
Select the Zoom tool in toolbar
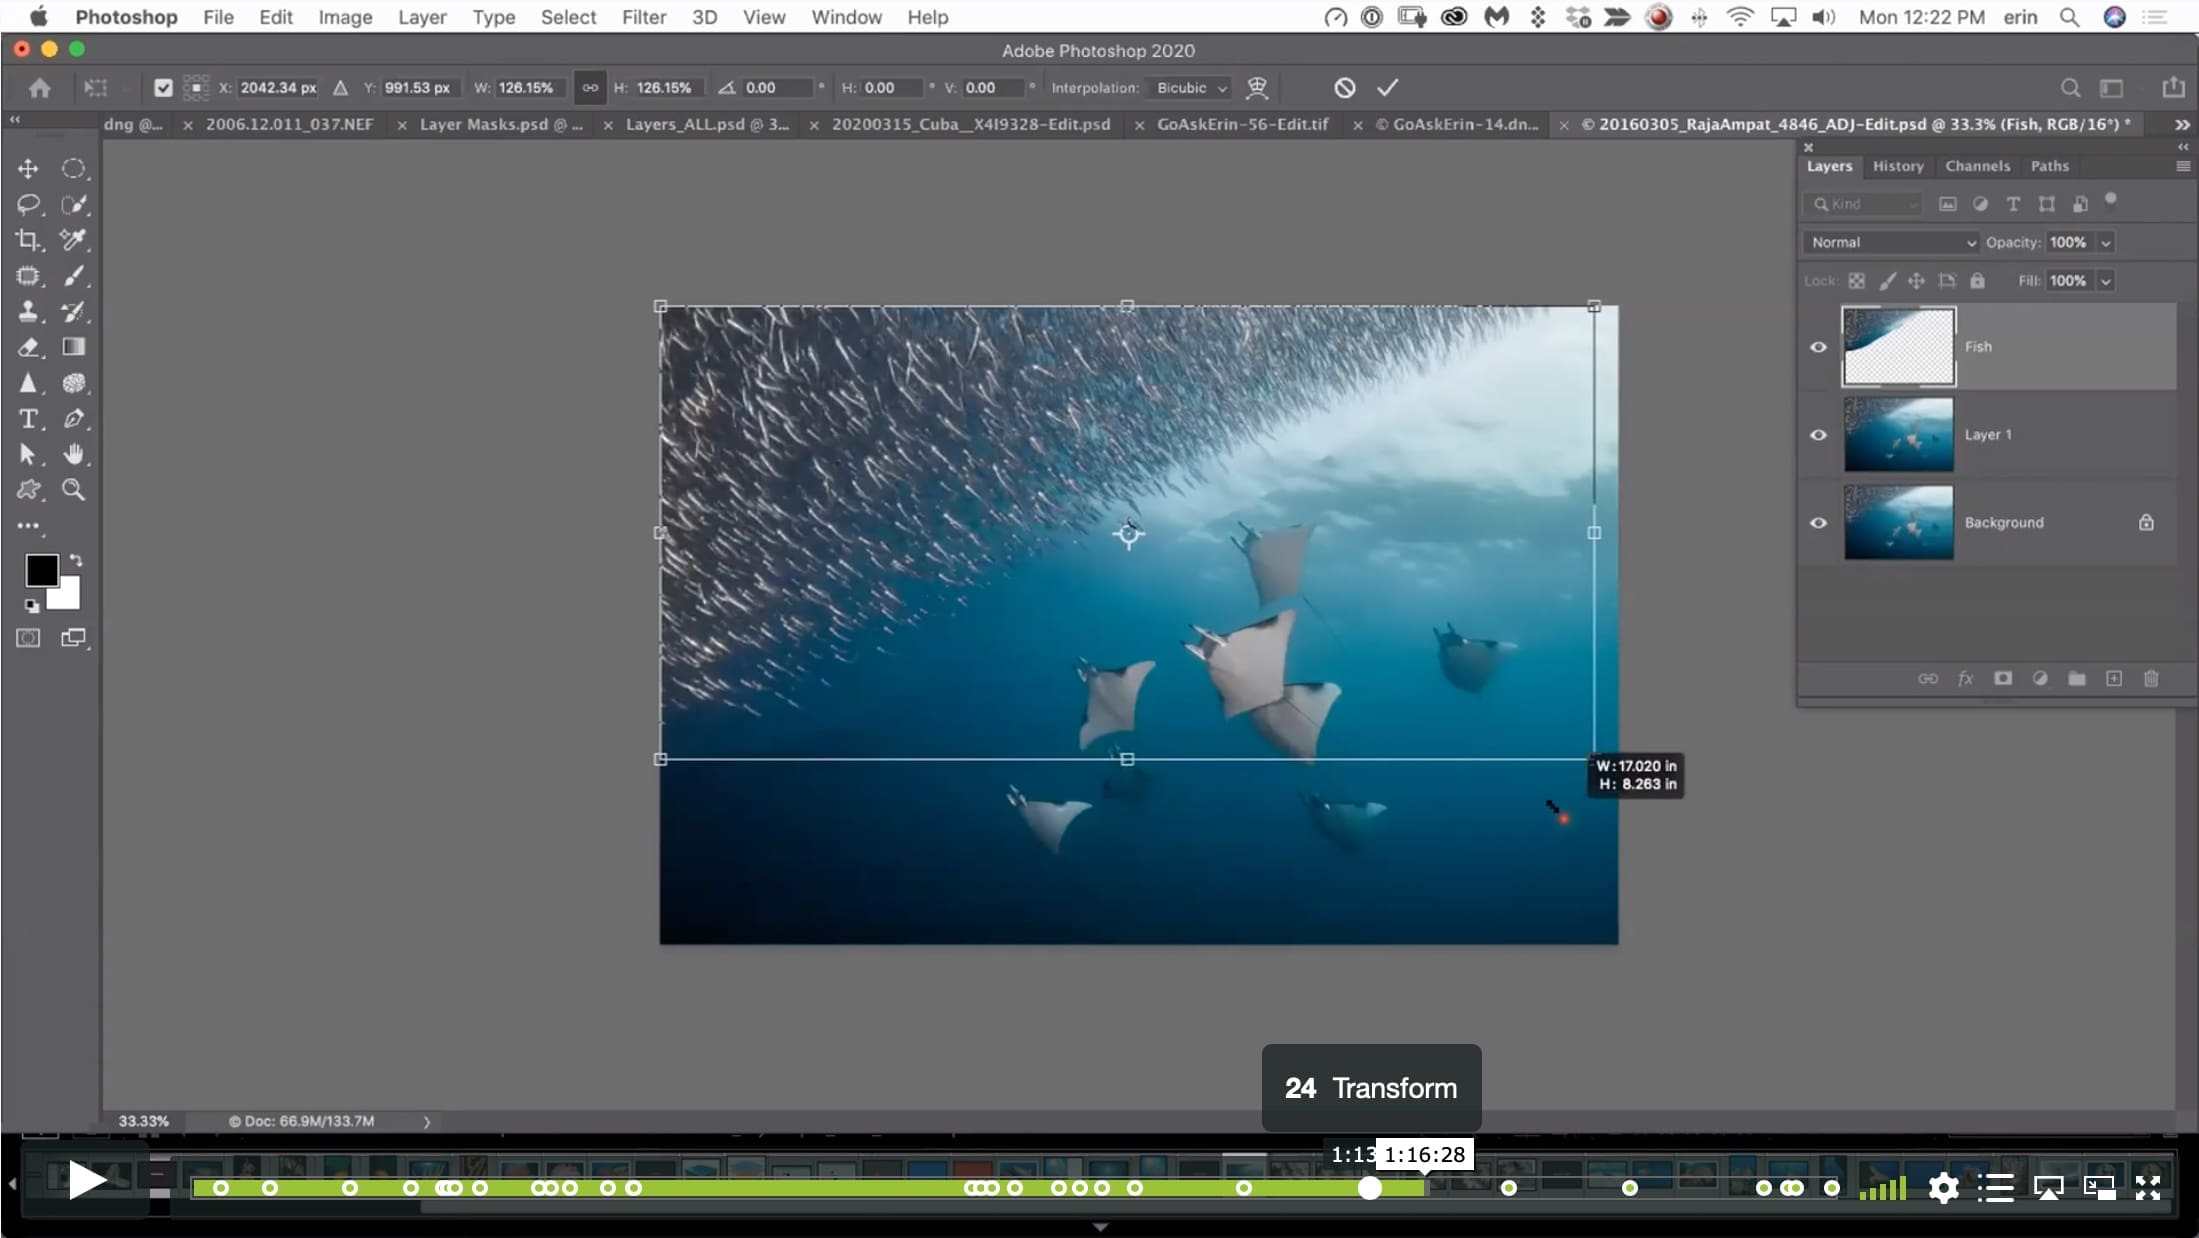(x=73, y=490)
